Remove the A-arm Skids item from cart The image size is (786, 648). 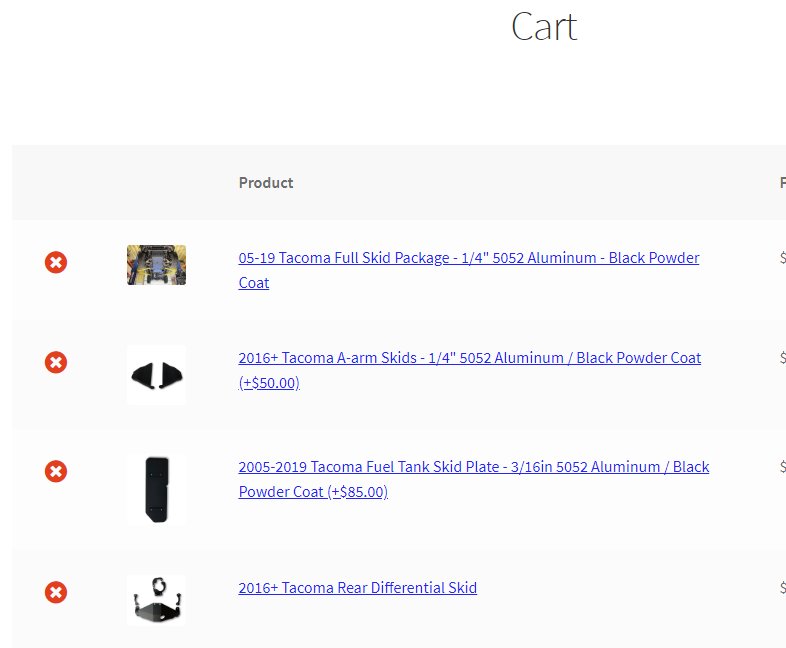(x=56, y=362)
